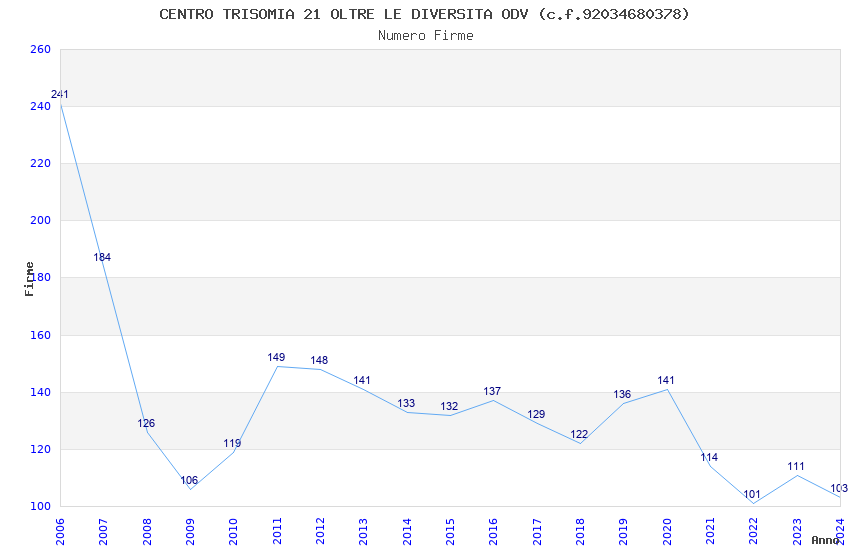Click the chart title CENTRO TRISOMIA 21
The width and height of the screenshot is (850, 550).
pos(424,14)
